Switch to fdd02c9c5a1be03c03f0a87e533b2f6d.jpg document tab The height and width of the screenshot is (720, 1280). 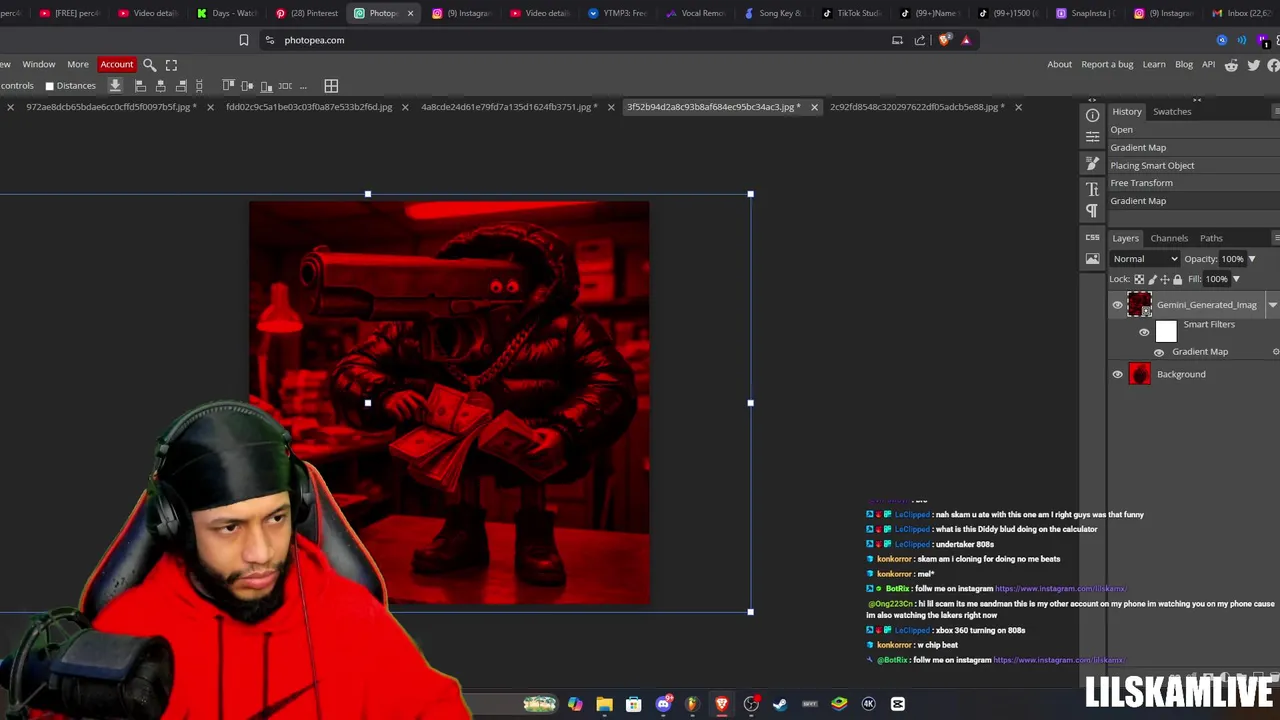click(309, 107)
